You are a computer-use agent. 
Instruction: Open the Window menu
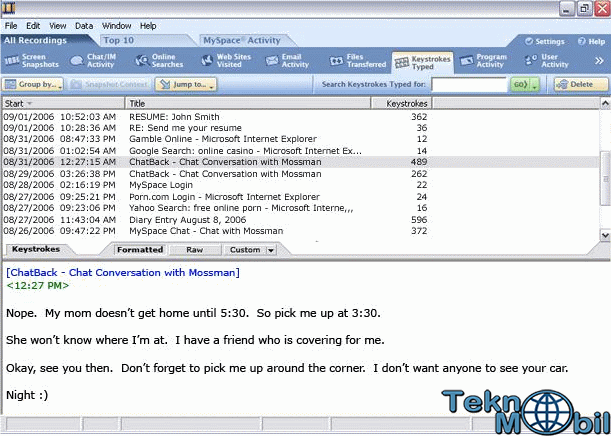point(116,26)
